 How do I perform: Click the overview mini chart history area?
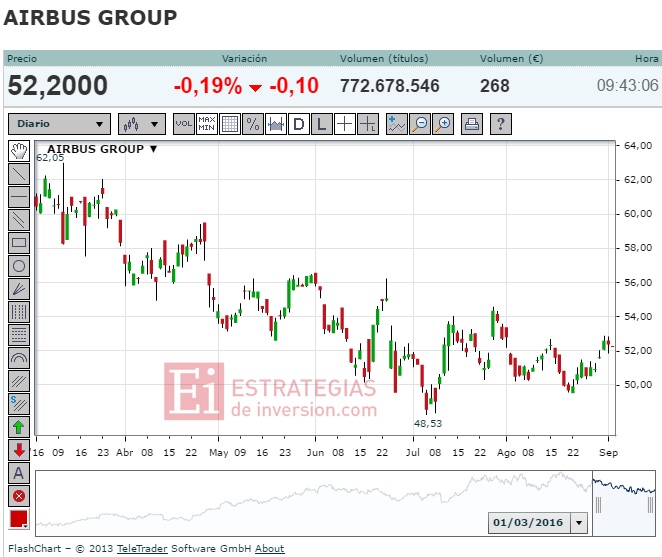pyautogui.click(x=314, y=503)
